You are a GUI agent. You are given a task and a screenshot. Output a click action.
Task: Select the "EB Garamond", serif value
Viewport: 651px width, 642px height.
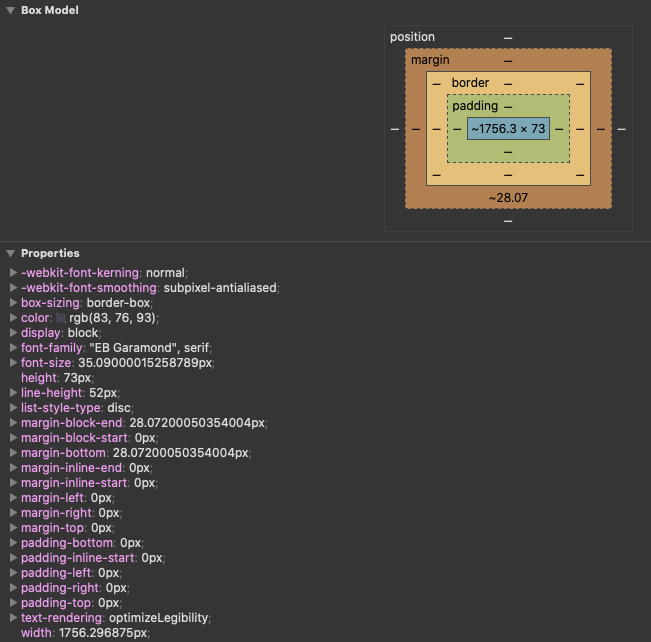149,348
